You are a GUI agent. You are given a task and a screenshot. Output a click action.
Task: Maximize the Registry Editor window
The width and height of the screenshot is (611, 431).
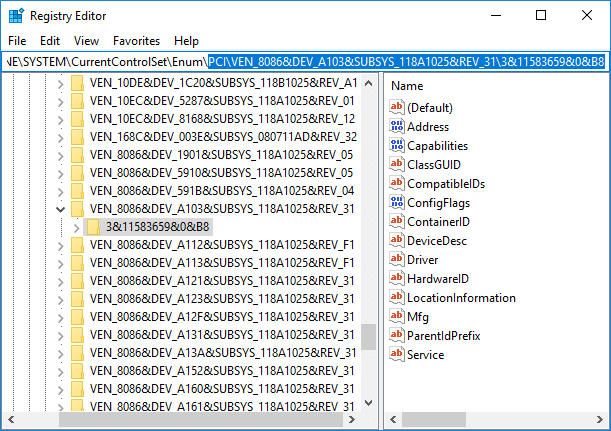tap(541, 16)
